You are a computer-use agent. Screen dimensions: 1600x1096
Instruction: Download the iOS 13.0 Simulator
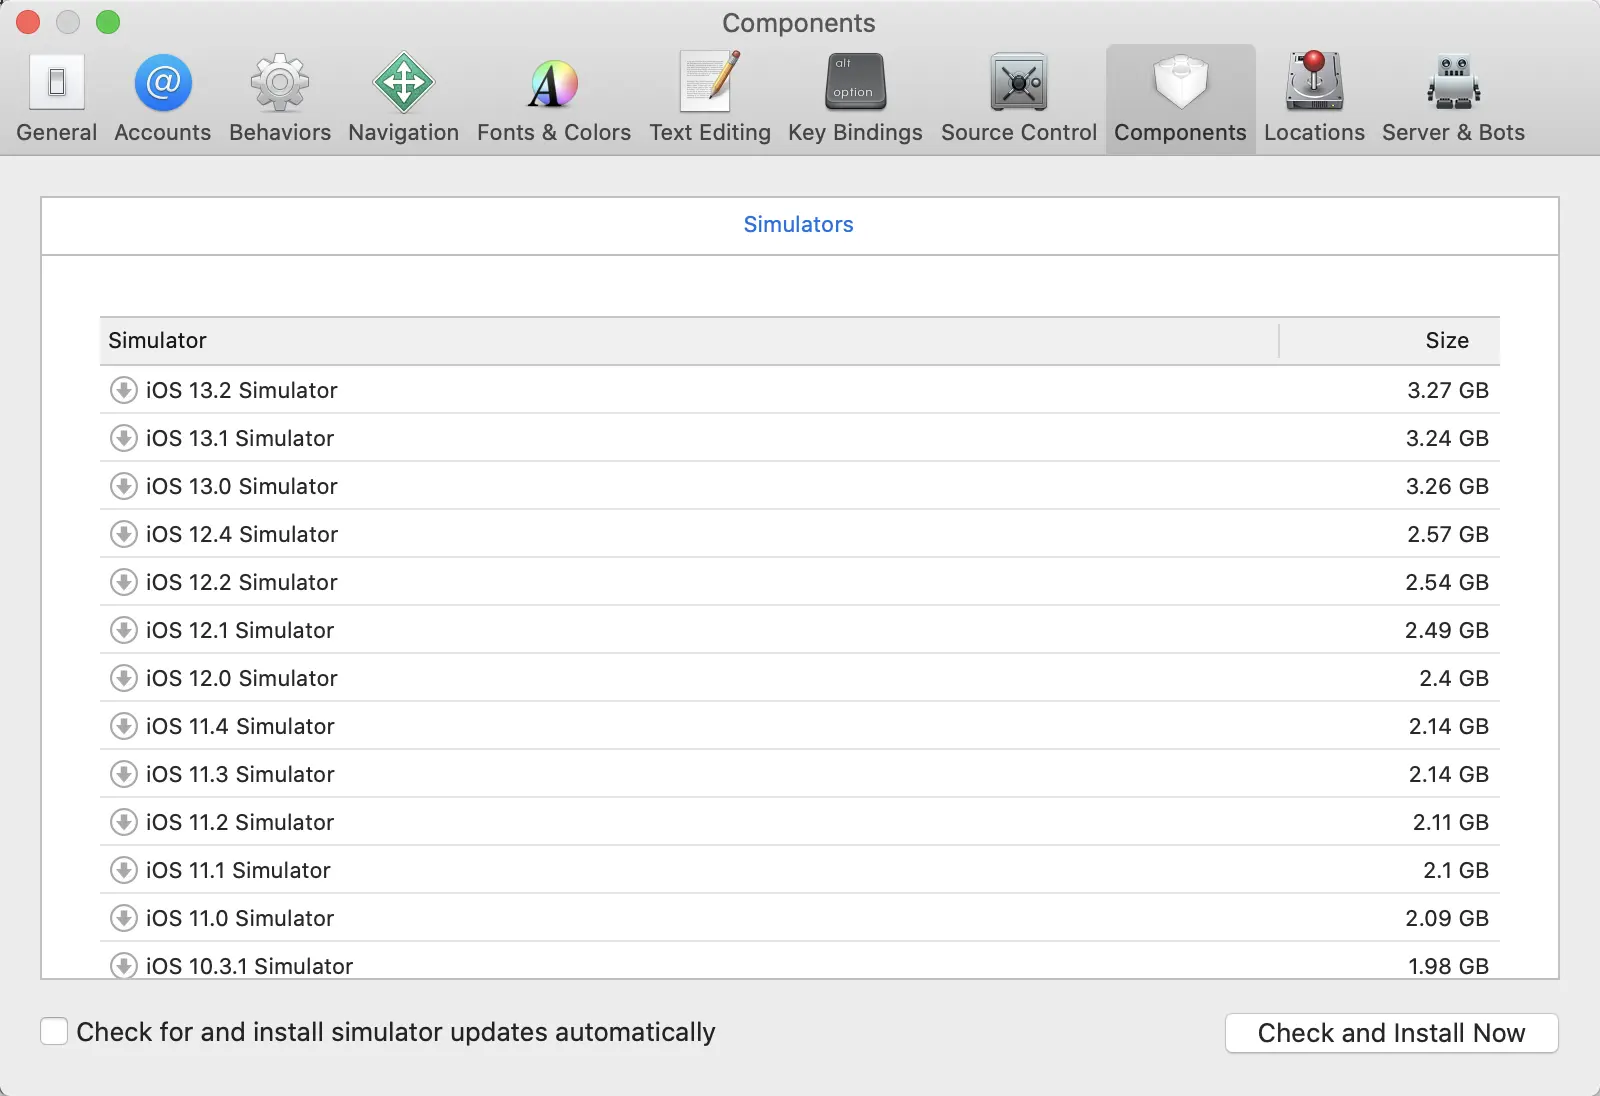tap(123, 486)
